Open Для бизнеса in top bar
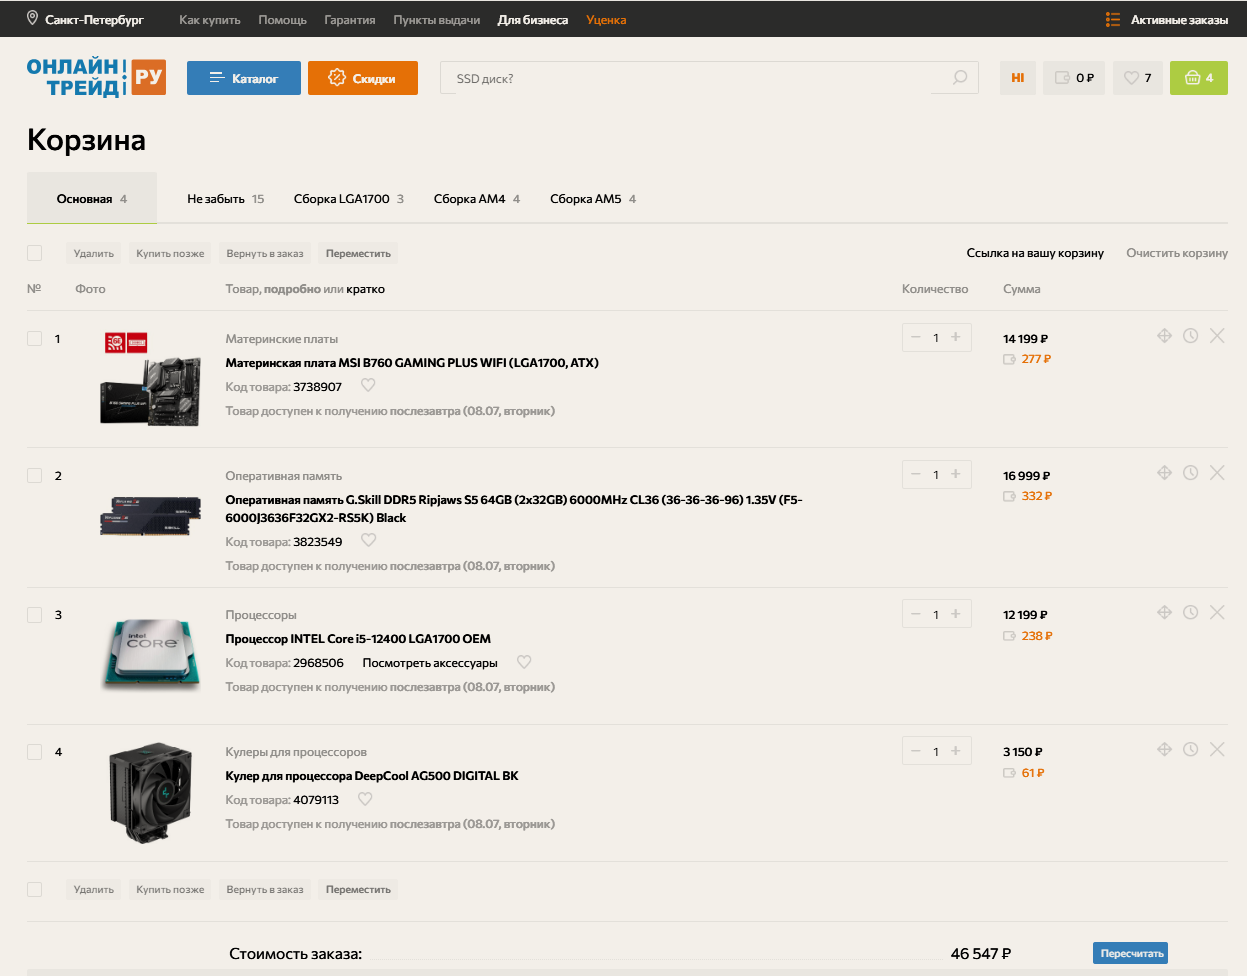 [x=533, y=19]
